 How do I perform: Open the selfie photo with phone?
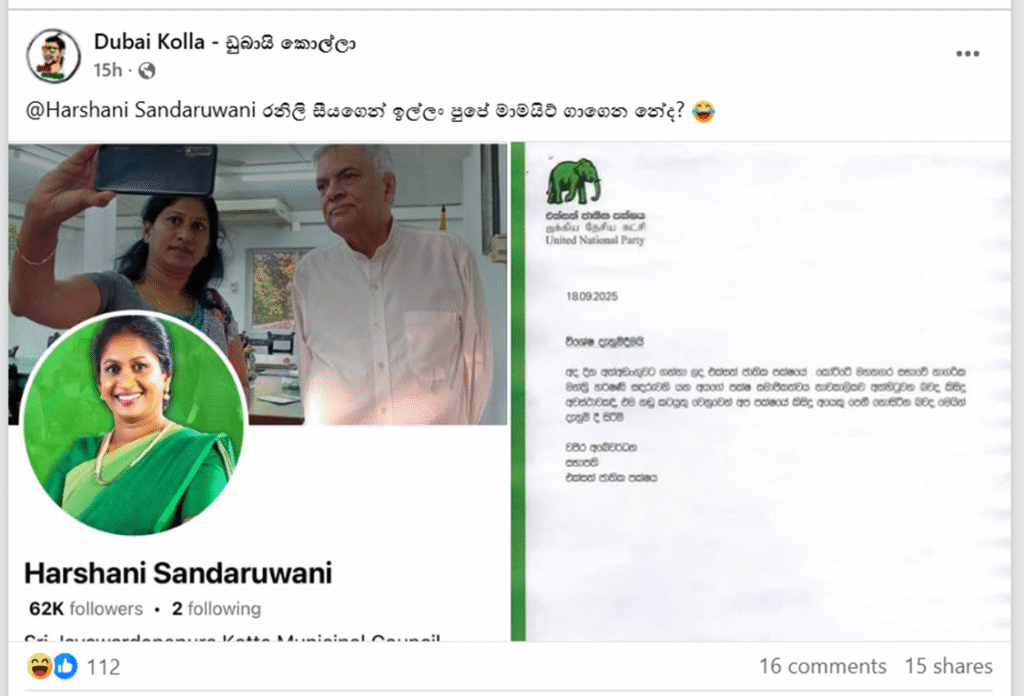coord(258,284)
